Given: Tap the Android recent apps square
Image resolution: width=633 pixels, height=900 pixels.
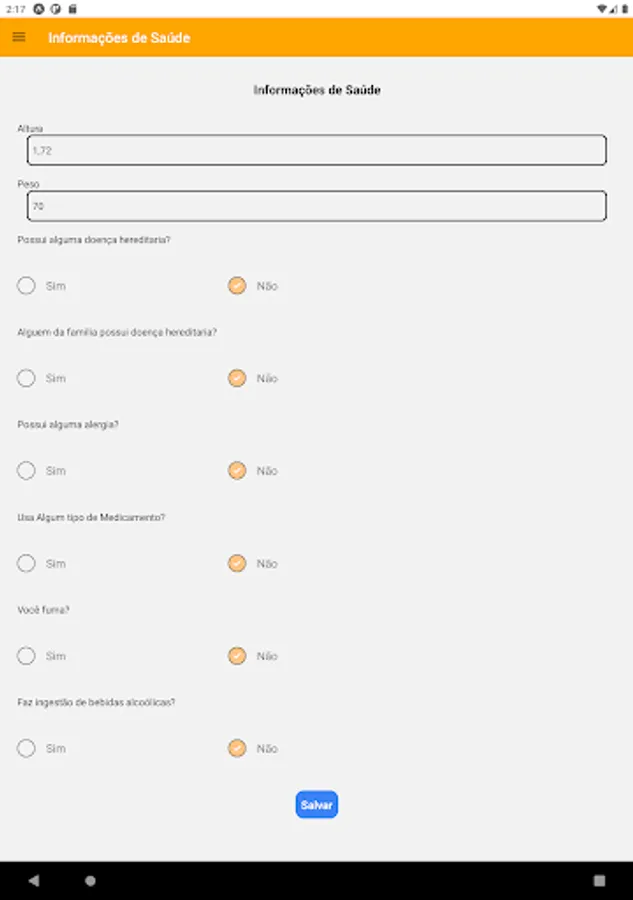Looking at the screenshot, I should [x=599, y=881].
